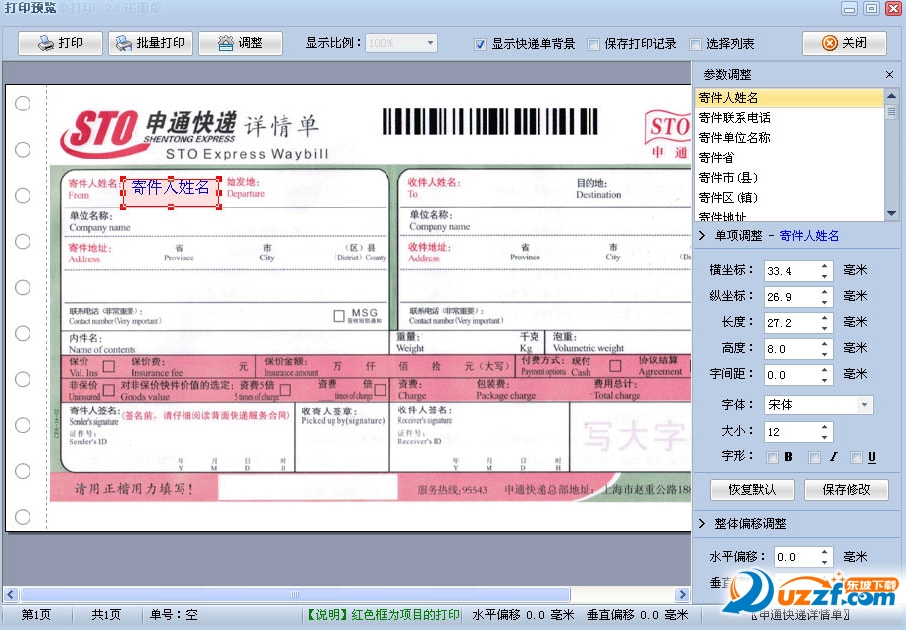Click batch printer icon on 批量打印
Image resolution: width=906 pixels, height=630 pixels.
pyautogui.click(x=123, y=43)
